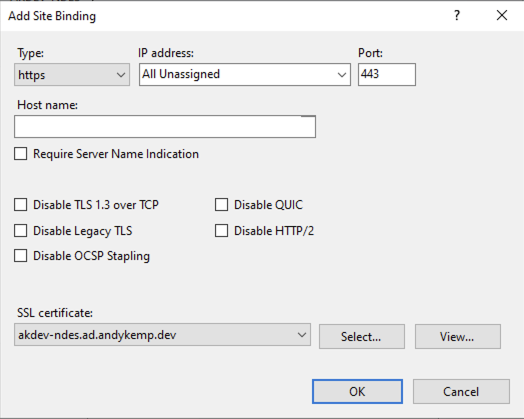The image size is (524, 419).
Task: Enable Require Server Name Indication
Action: (x=21, y=154)
